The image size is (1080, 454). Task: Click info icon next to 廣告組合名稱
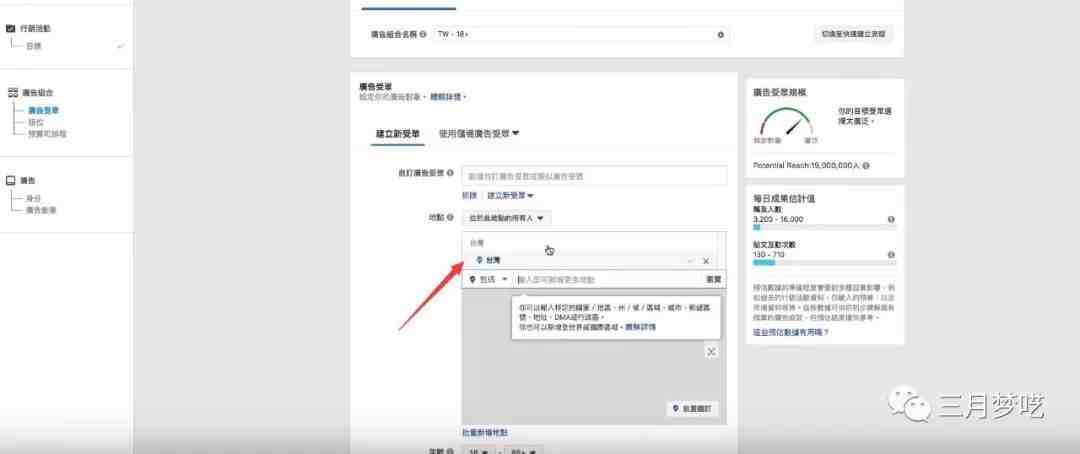[422, 34]
